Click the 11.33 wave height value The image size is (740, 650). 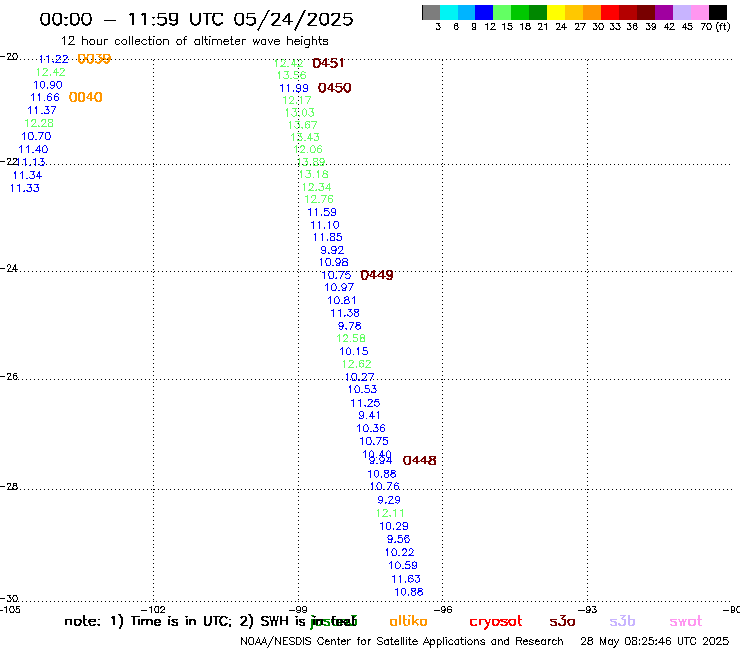(25, 188)
